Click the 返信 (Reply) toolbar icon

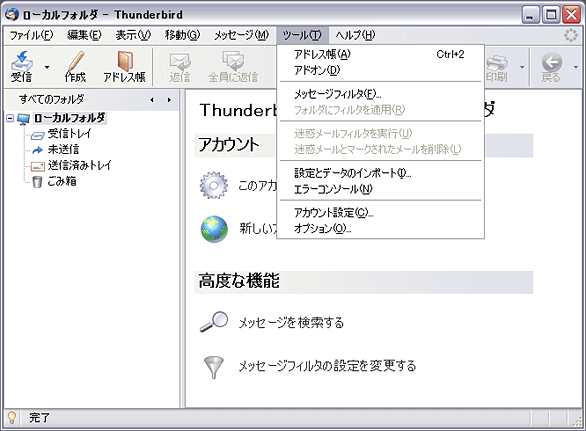[180, 61]
